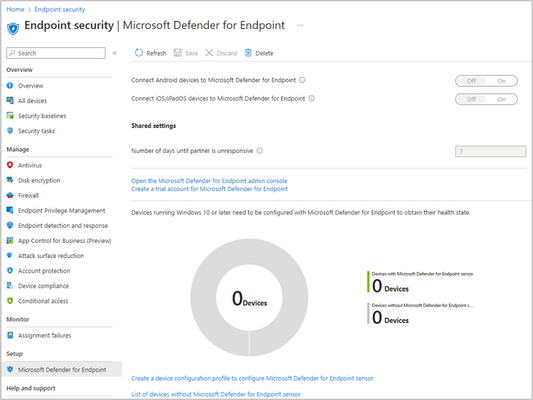Viewport: 533px width, 400px height.
Task: Toggle Connect Android devices switch
Action: pos(486,81)
